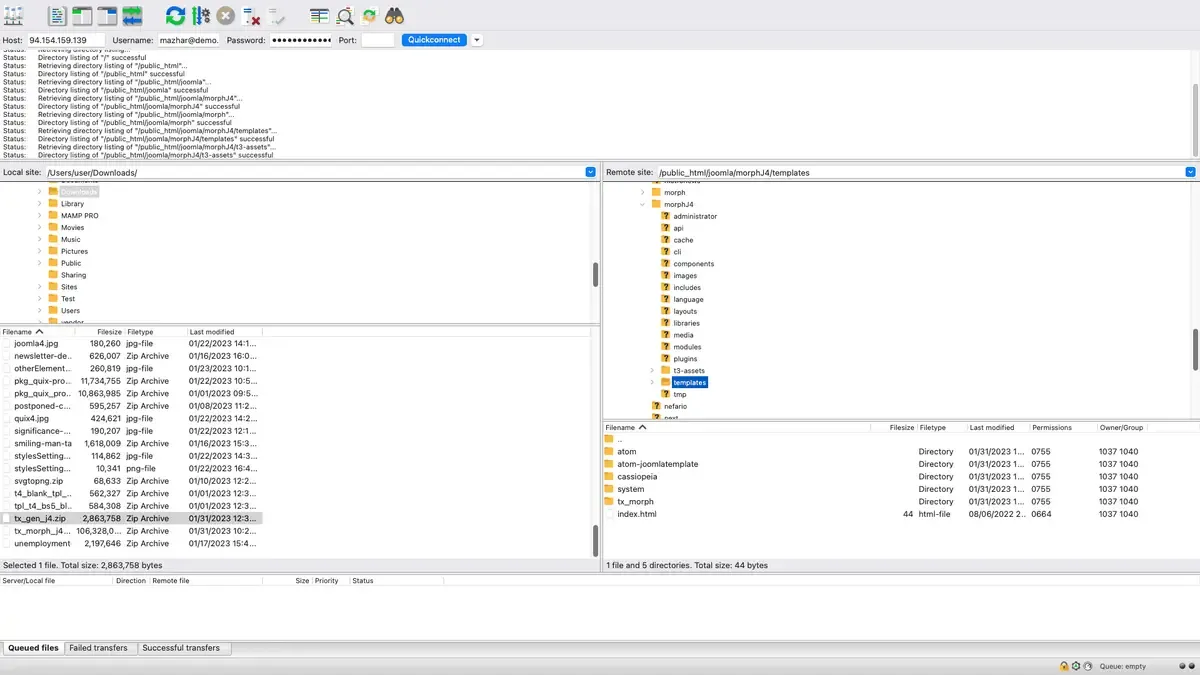
Task: Expand the remote morph folder
Action: pos(643,192)
